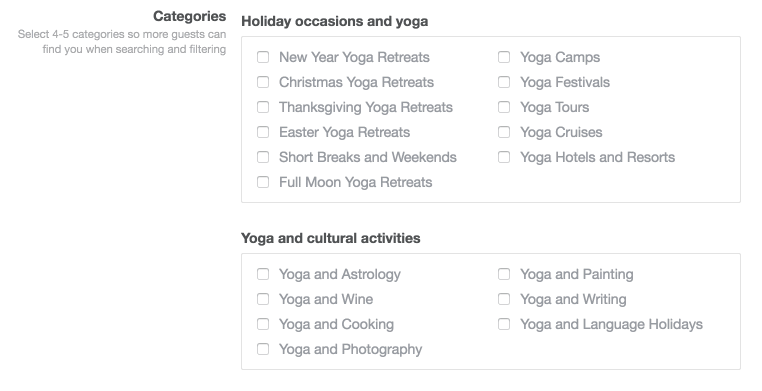Check Yoga Hotels and Resorts
The width and height of the screenshot is (762, 391).
coord(504,157)
